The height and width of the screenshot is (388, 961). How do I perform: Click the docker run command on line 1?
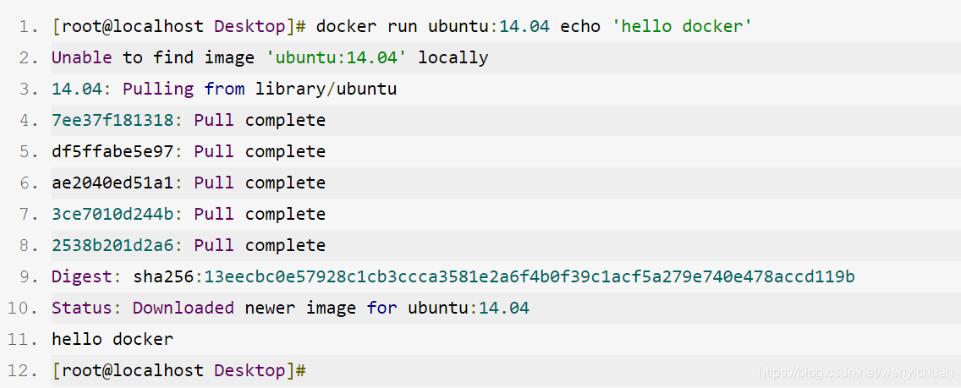(534, 26)
